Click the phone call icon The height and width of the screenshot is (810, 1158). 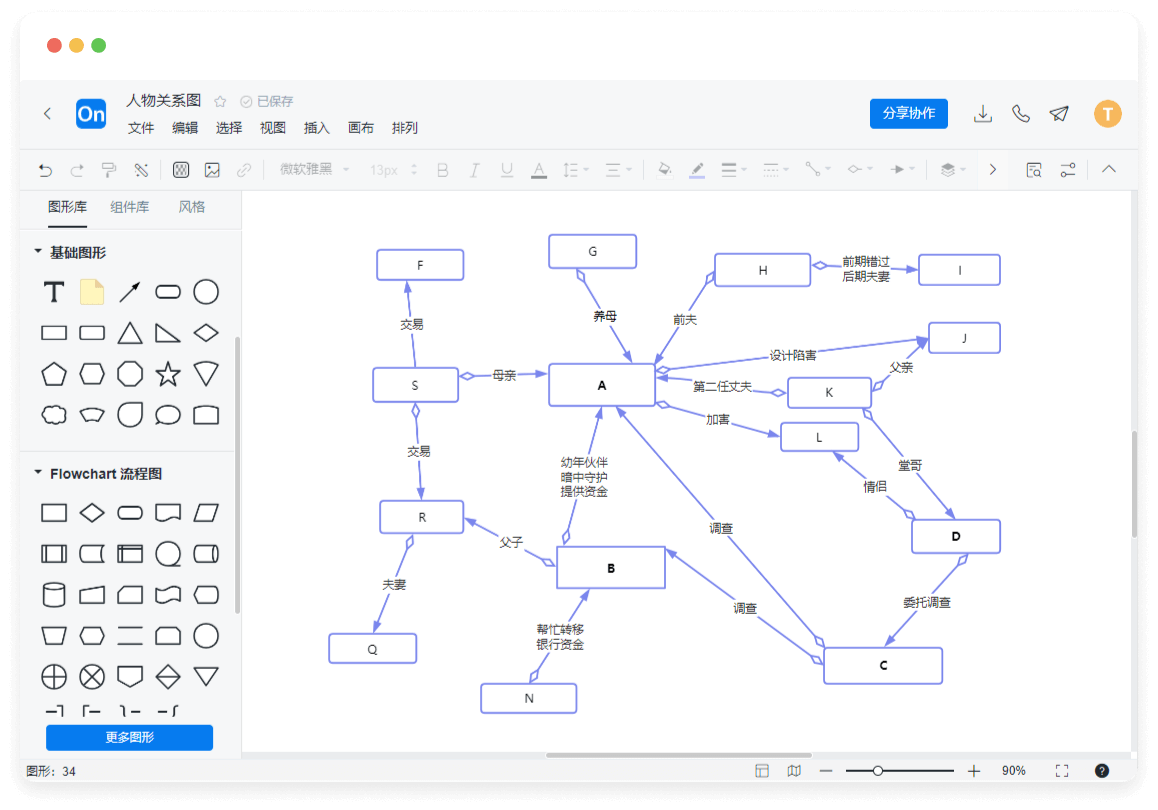point(1021,114)
